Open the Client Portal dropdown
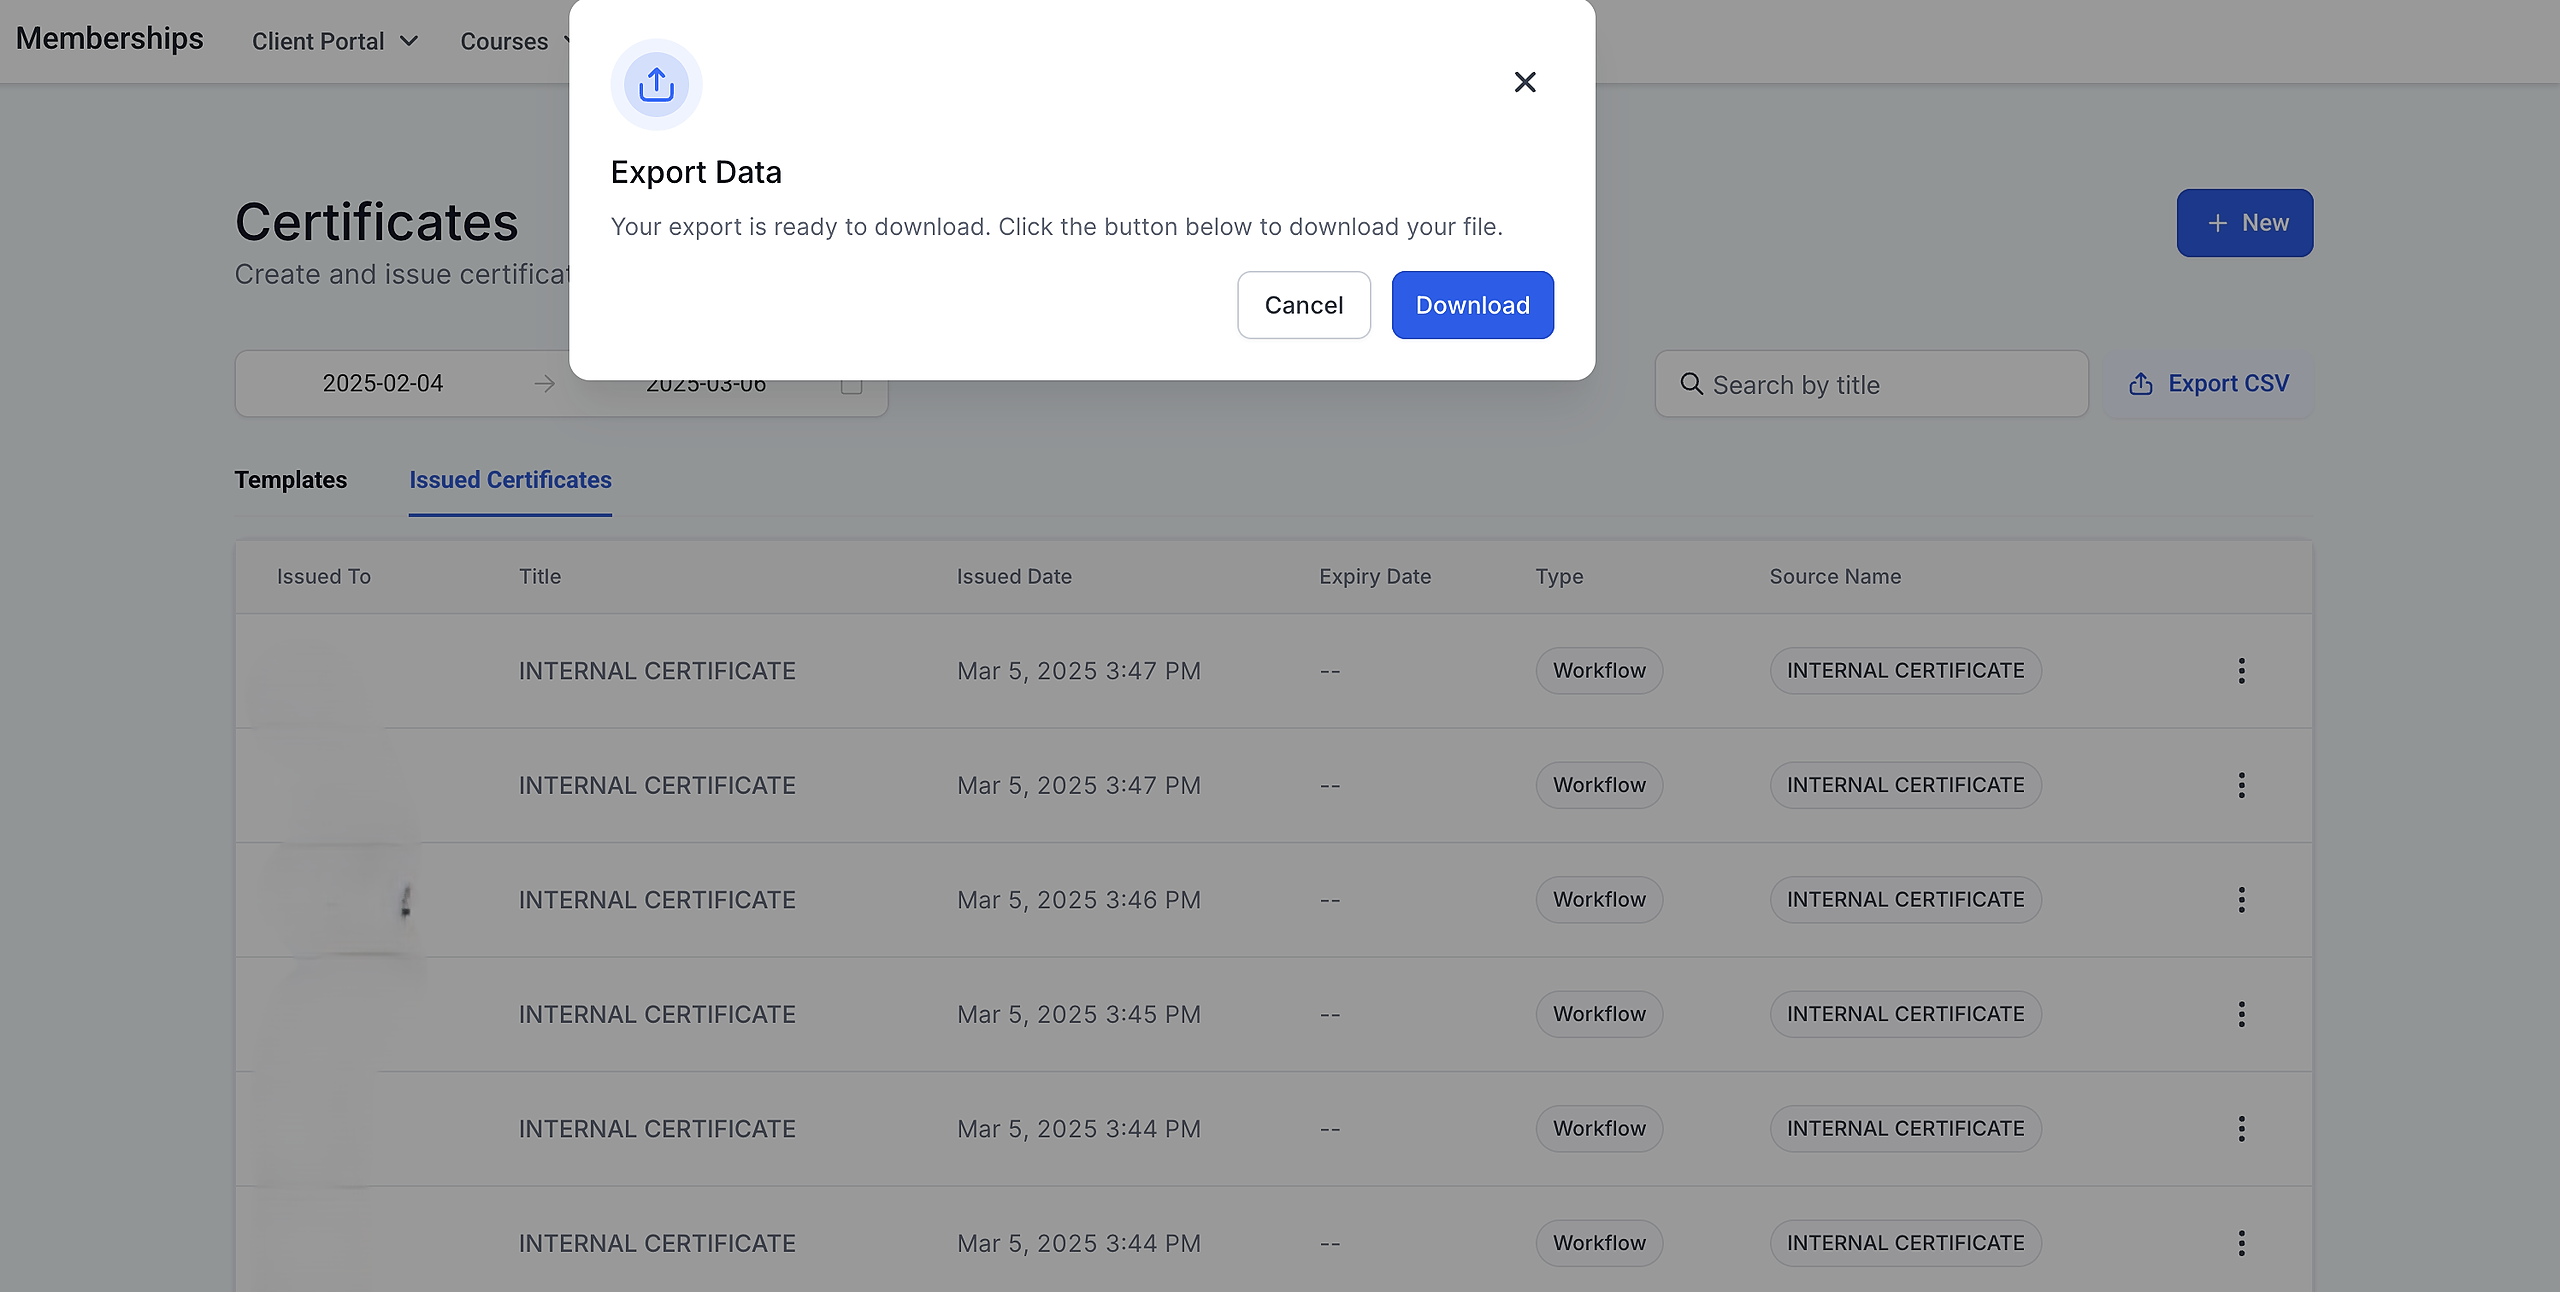 point(335,41)
